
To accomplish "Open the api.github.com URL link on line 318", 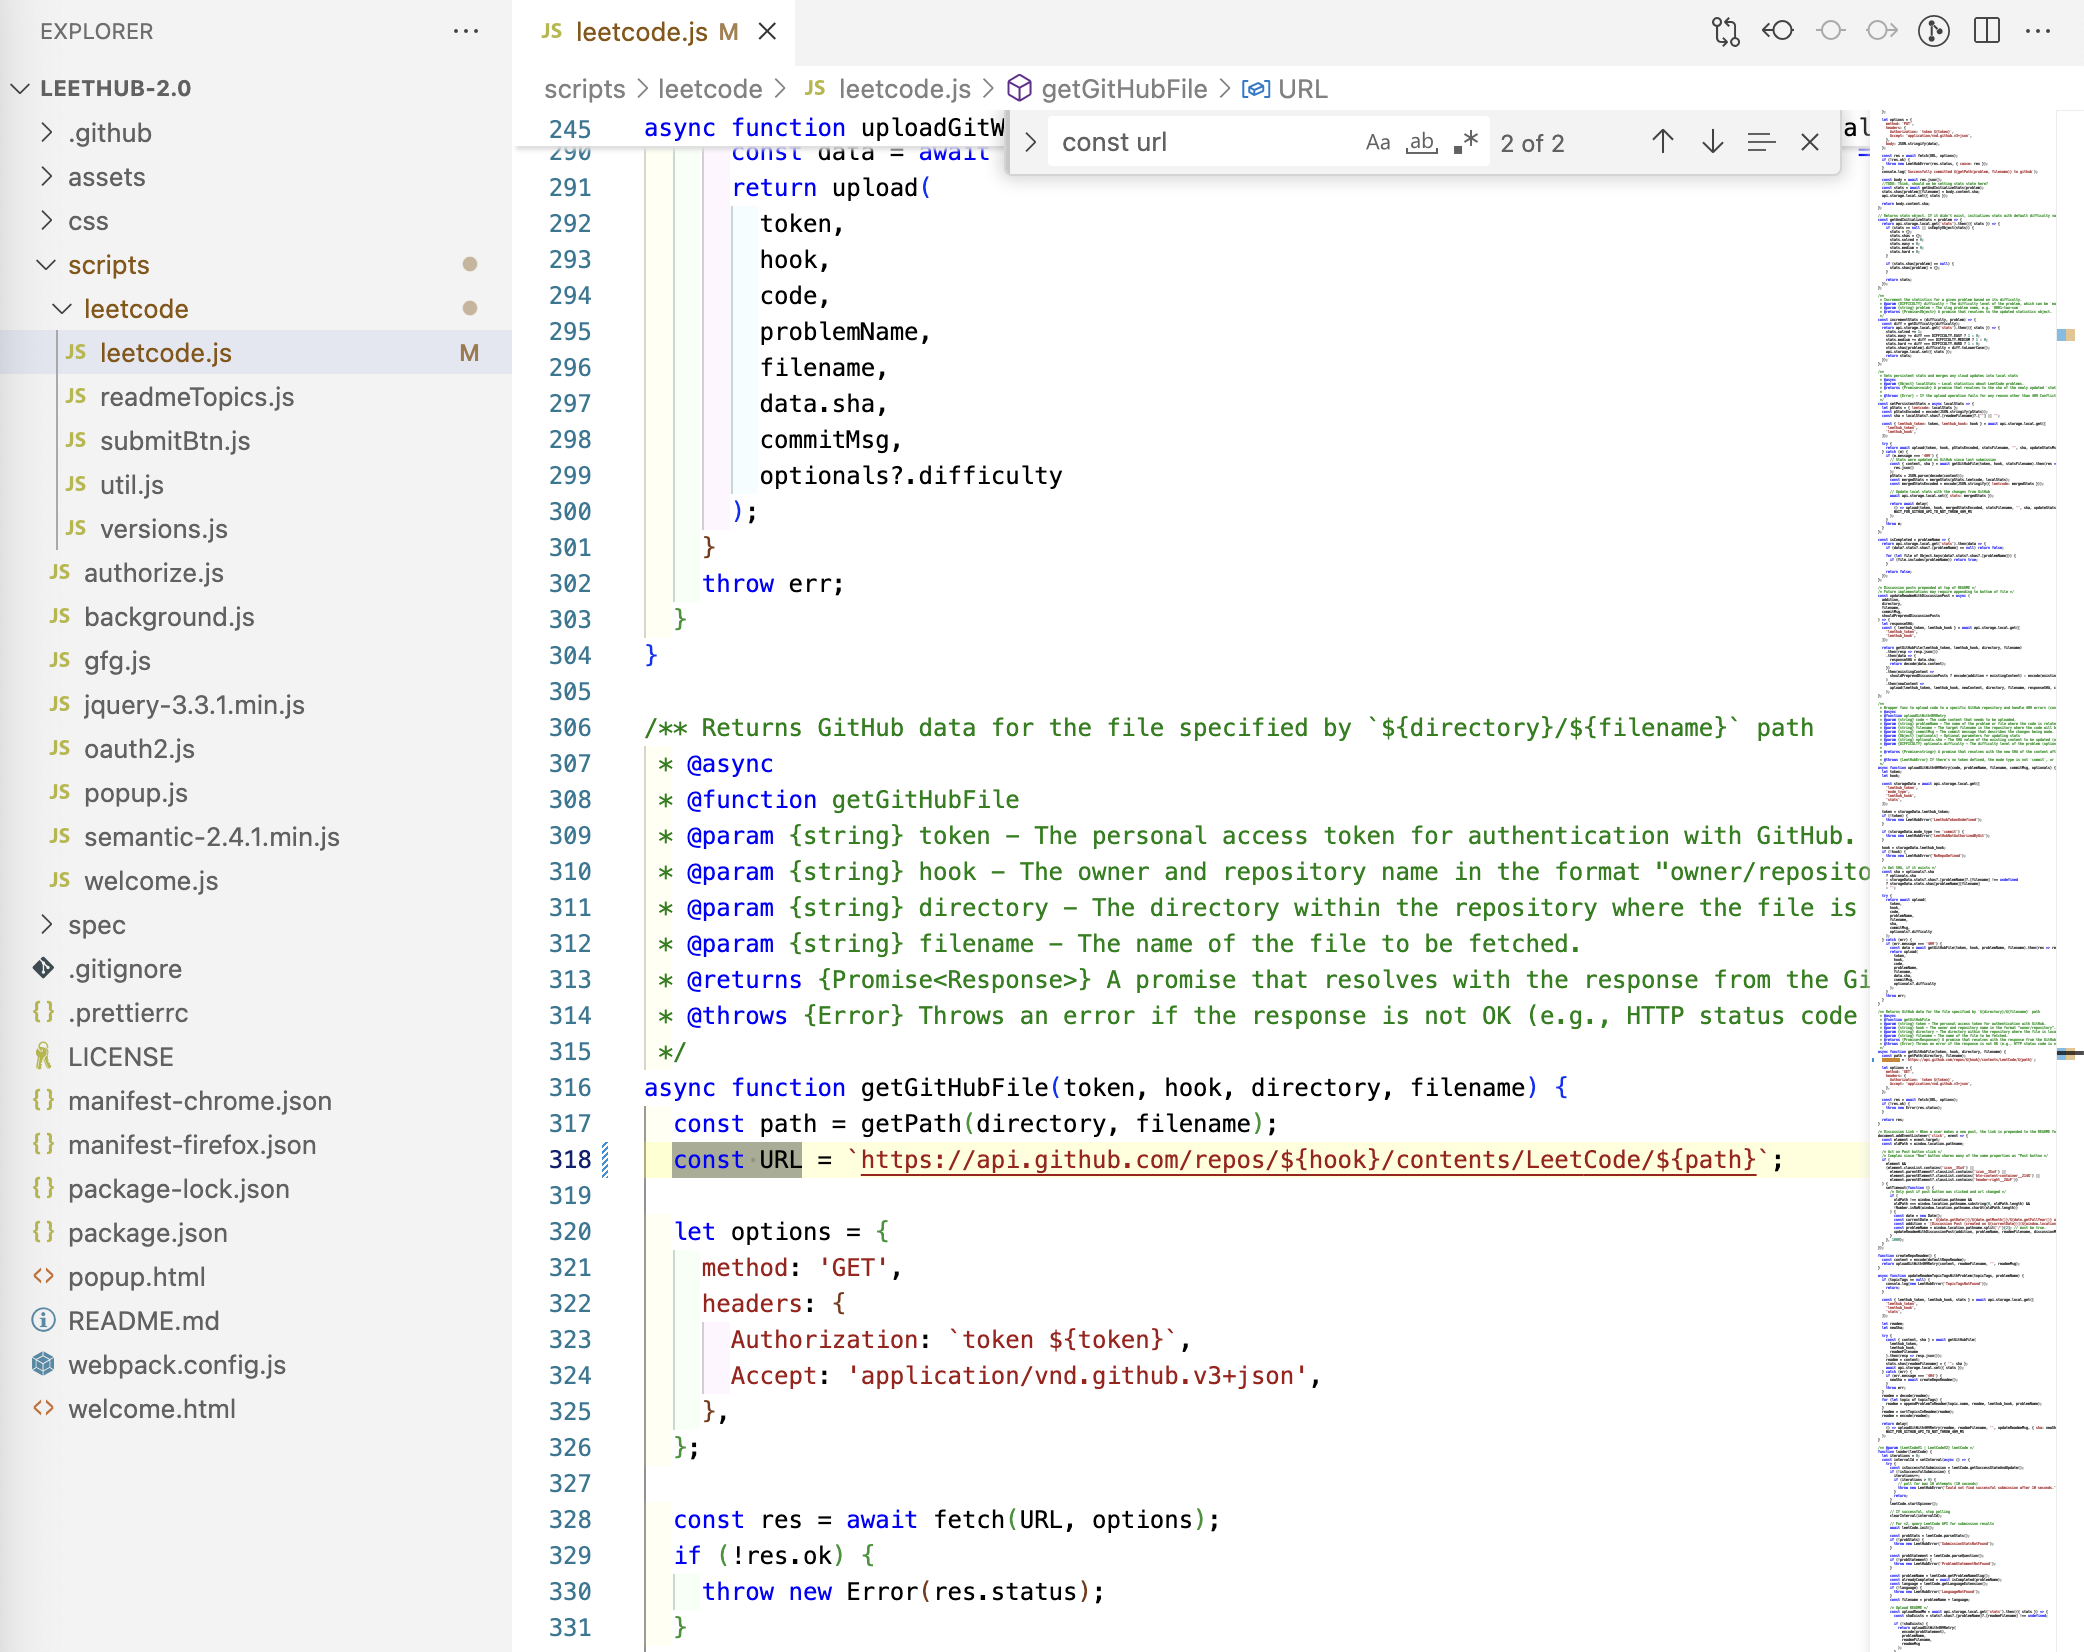I will [x=1308, y=1159].
